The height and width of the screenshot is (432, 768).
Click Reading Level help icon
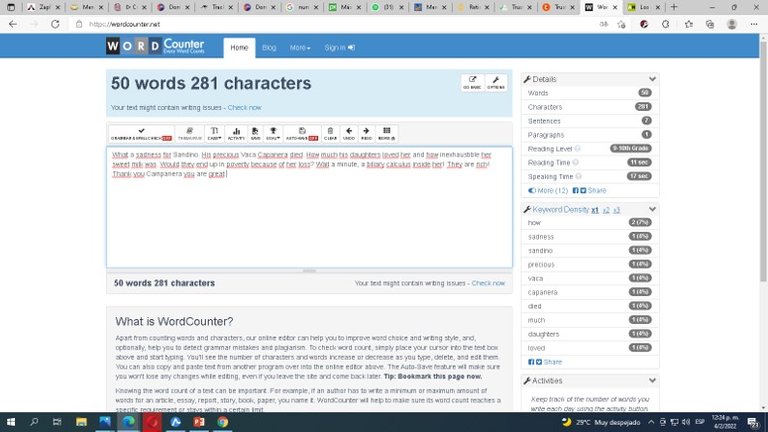pyautogui.click(x=577, y=148)
